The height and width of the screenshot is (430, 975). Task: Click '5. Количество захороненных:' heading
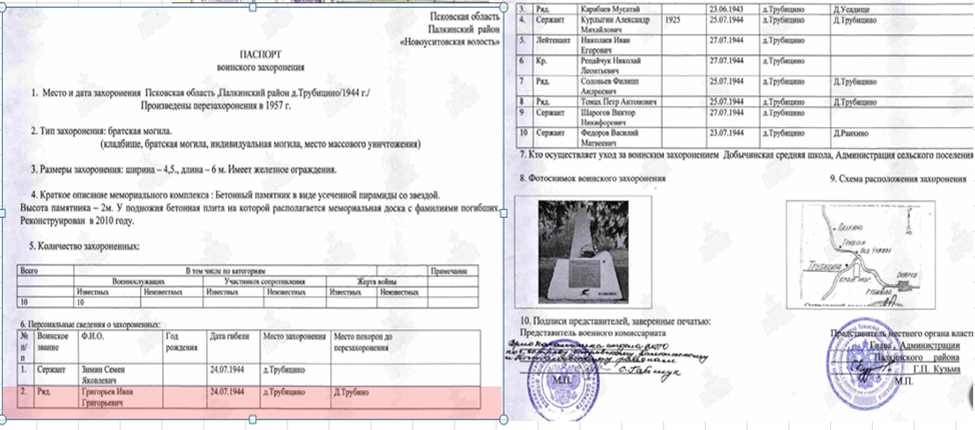pos(85,247)
